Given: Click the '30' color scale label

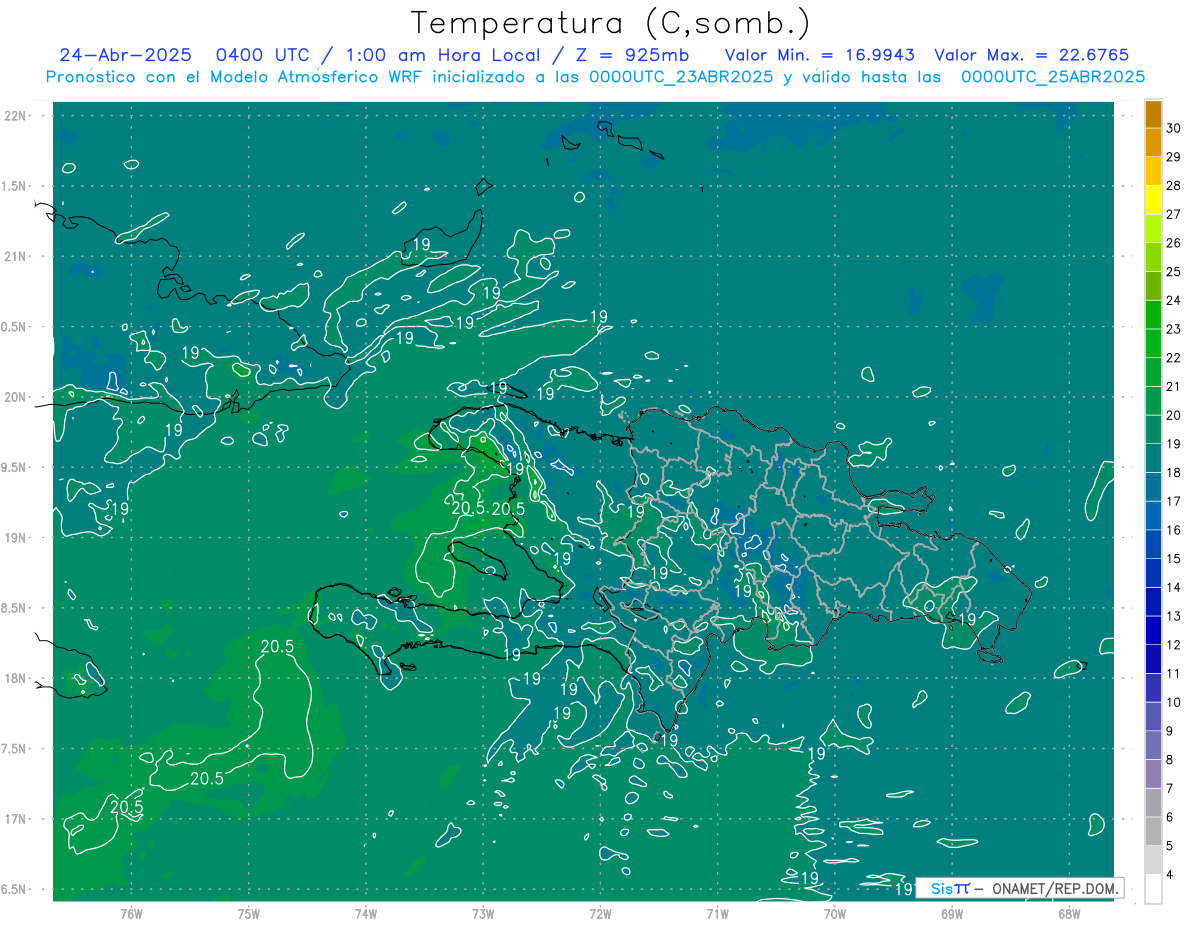Looking at the screenshot, I should (x=1173, y=128).
